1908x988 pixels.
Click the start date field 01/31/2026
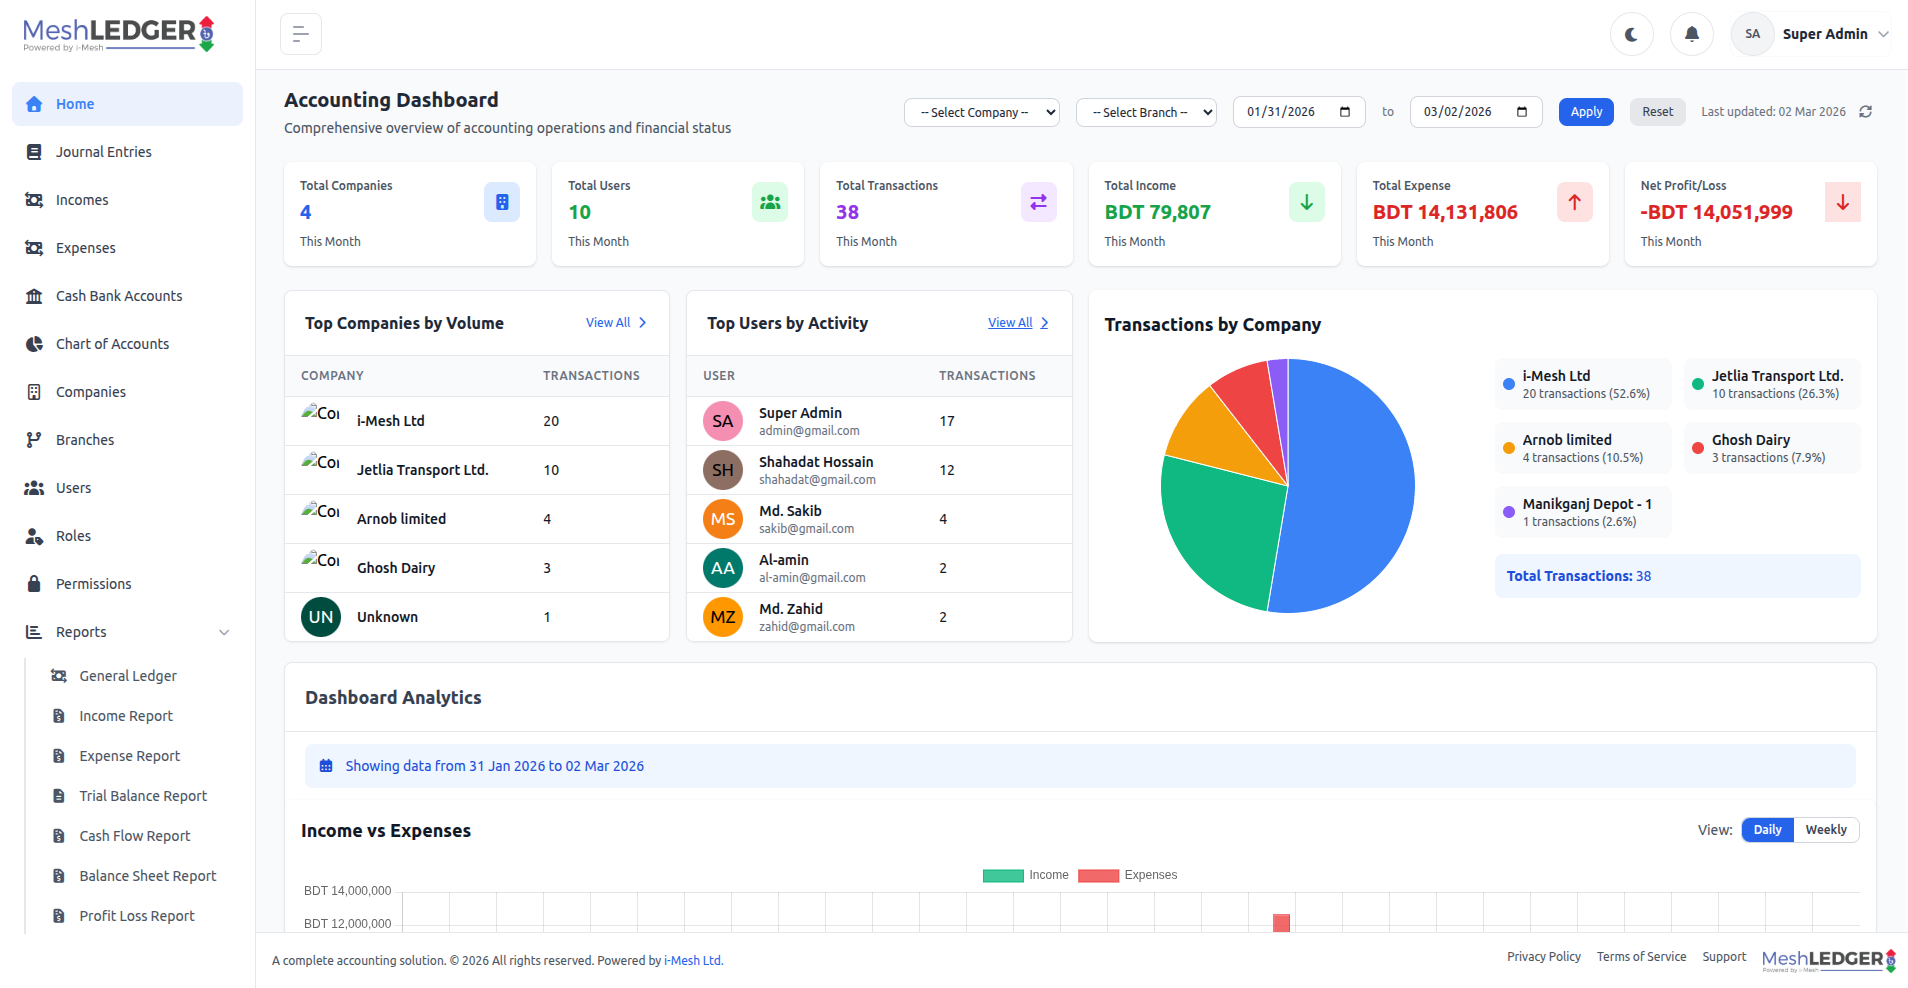coord(1284,112)
